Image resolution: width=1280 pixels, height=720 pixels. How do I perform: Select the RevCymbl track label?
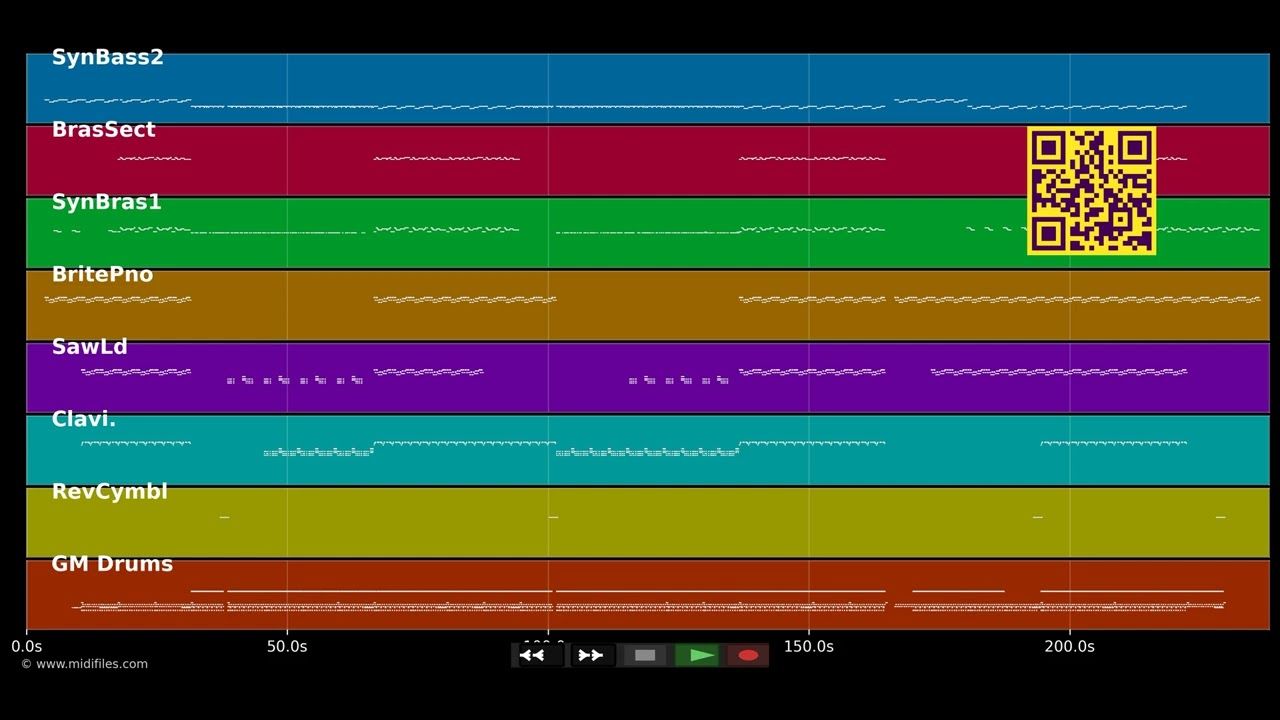point(109,492)
